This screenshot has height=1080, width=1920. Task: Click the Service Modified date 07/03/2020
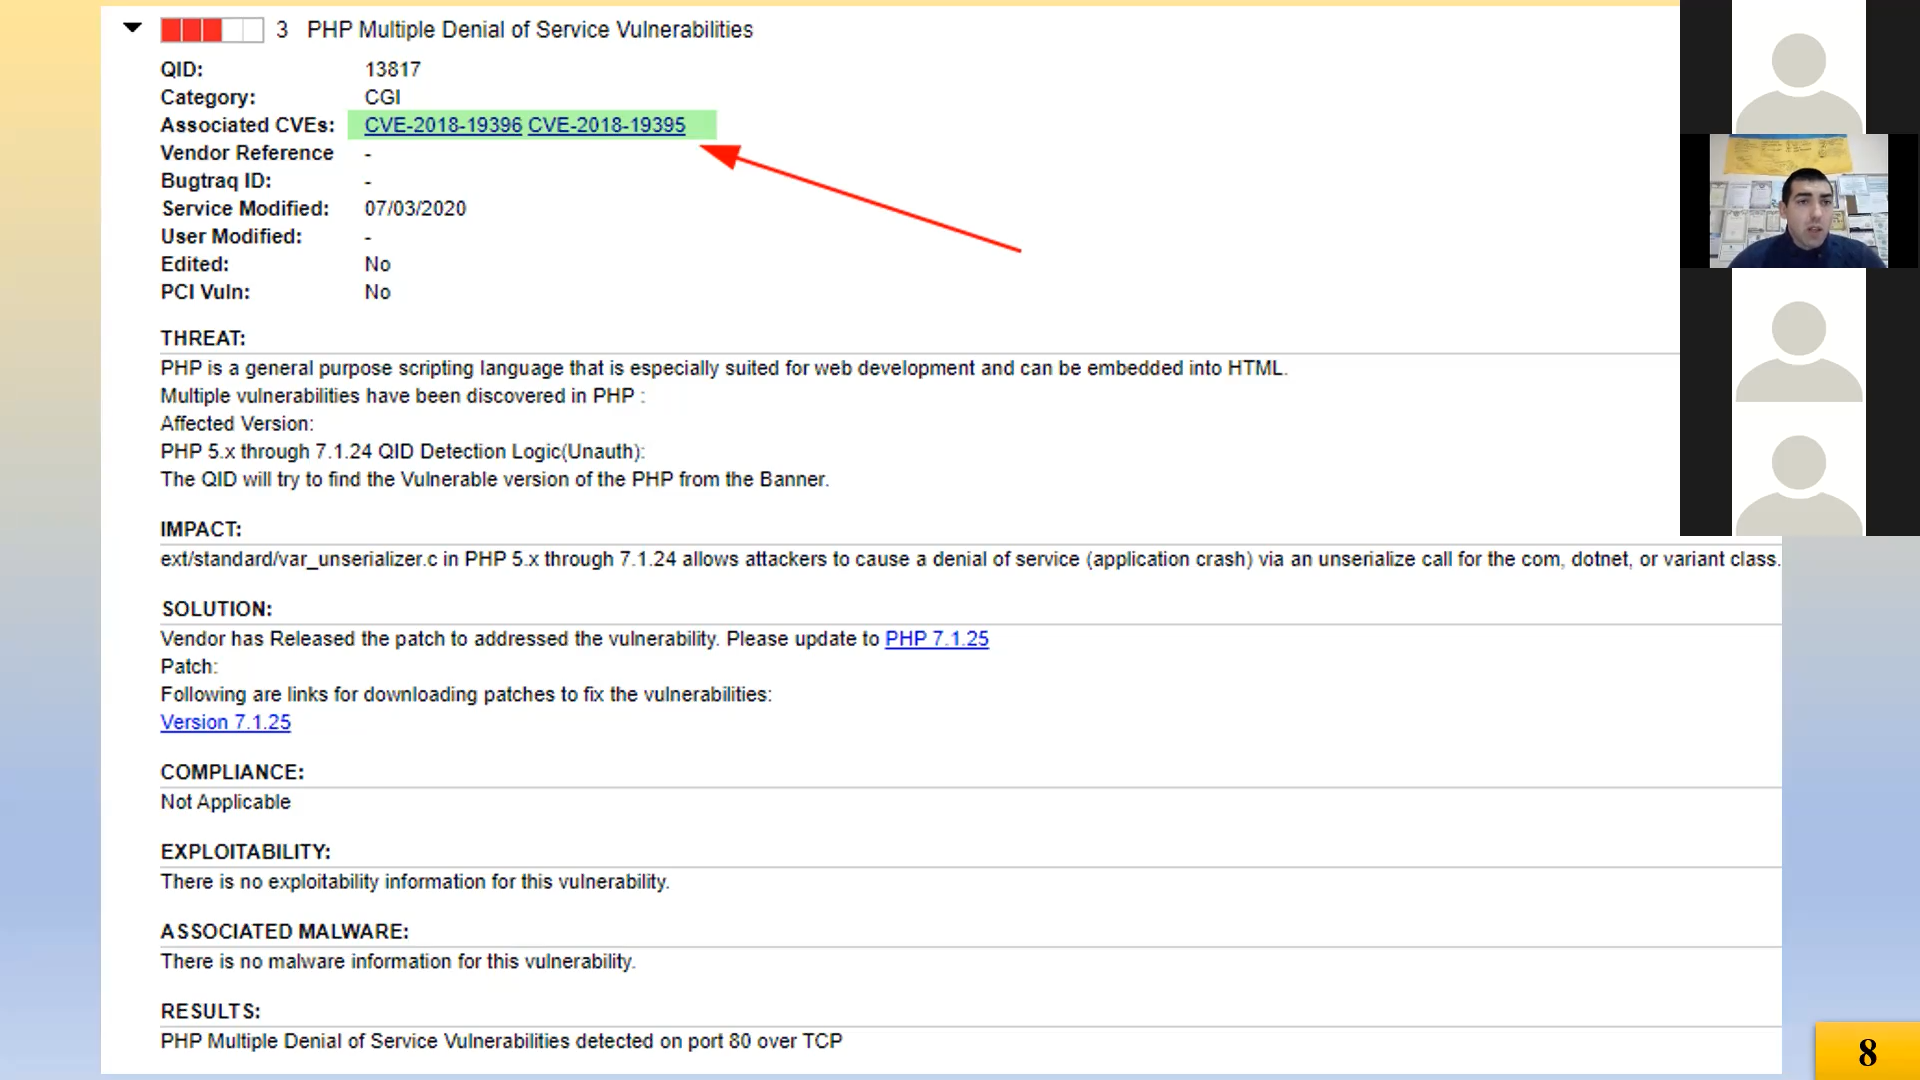[415, 209]
